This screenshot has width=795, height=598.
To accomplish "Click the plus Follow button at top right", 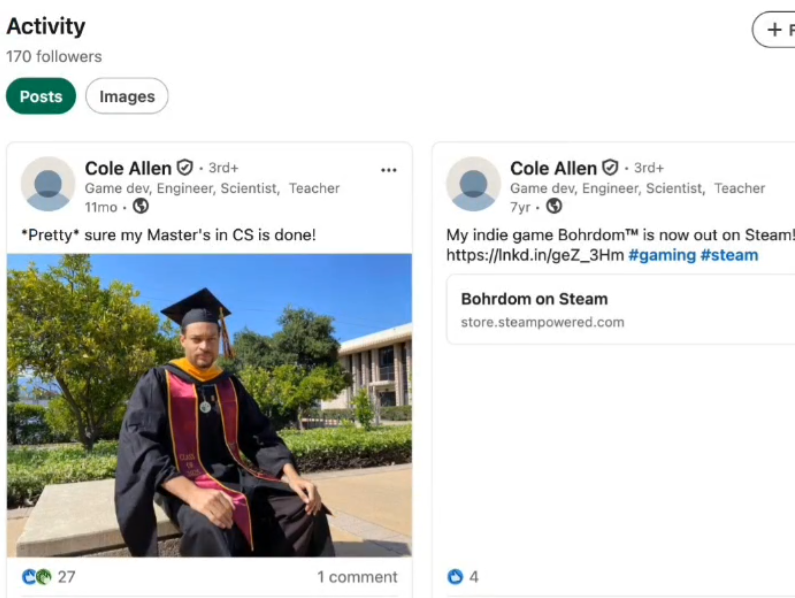I will pos(774,30).
